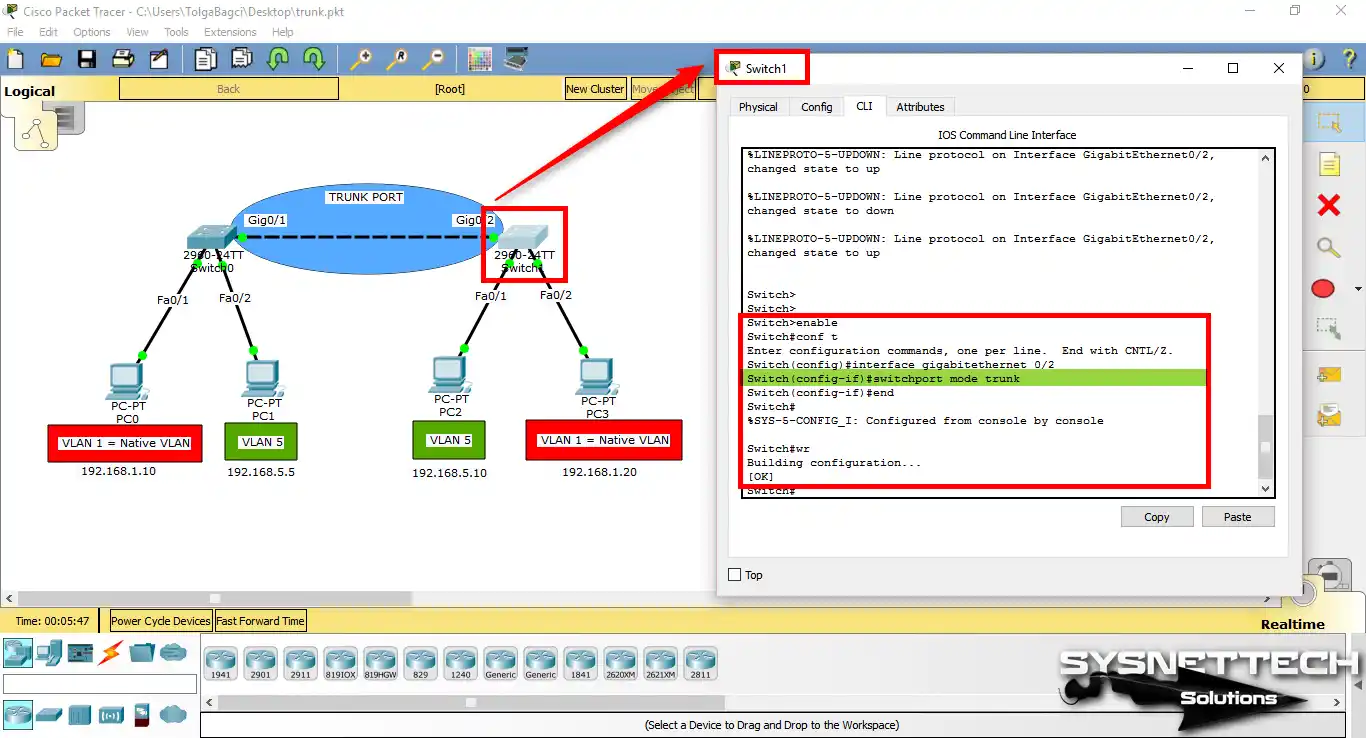Open the Help menu
Image resolution: width=1366 pixels, height=738 pixels.
point(283,32)
